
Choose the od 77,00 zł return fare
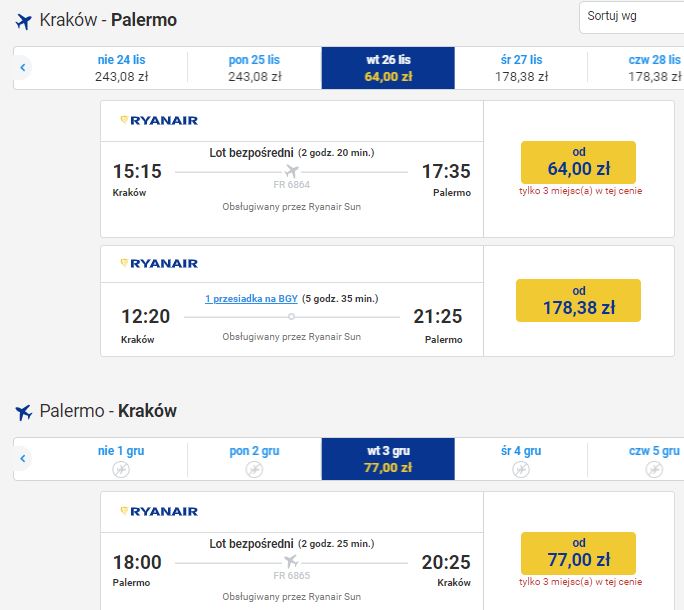click(578, 553)
